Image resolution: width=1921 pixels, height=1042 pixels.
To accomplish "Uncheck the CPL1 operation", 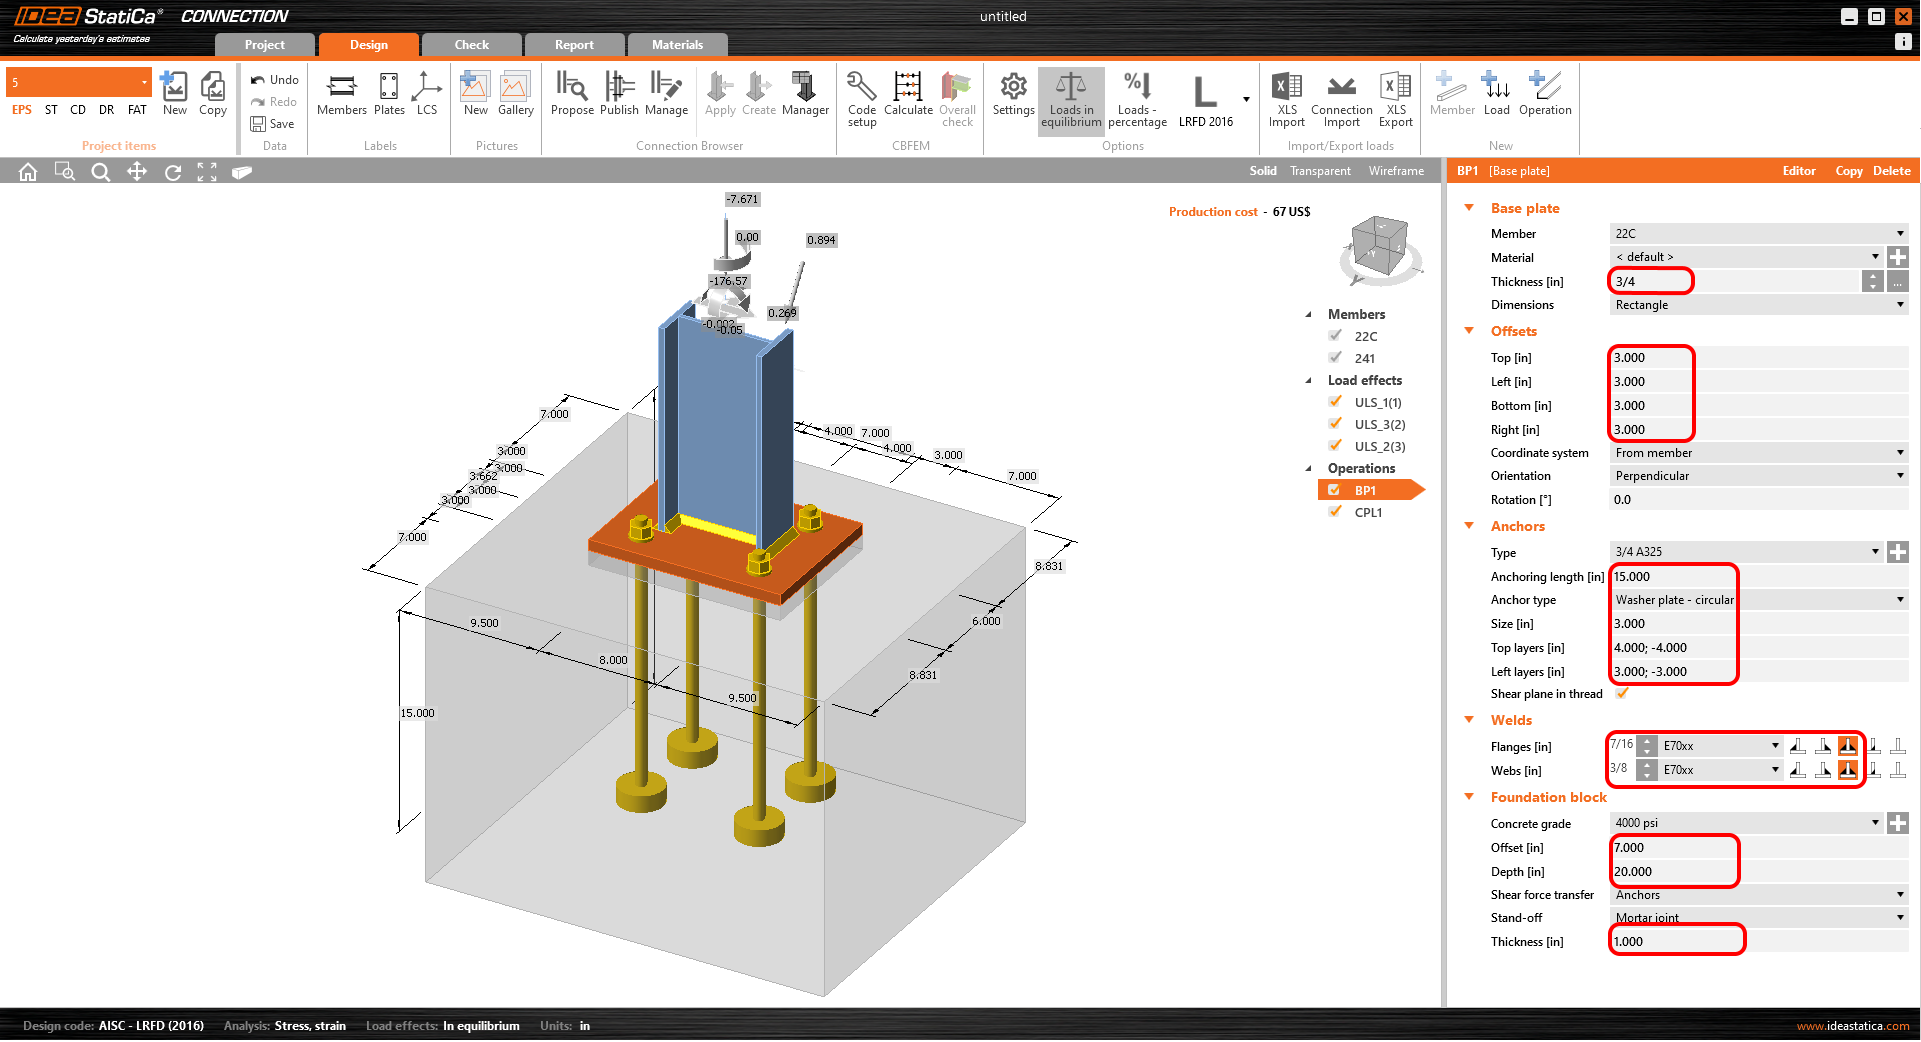I will [1336, 511].
